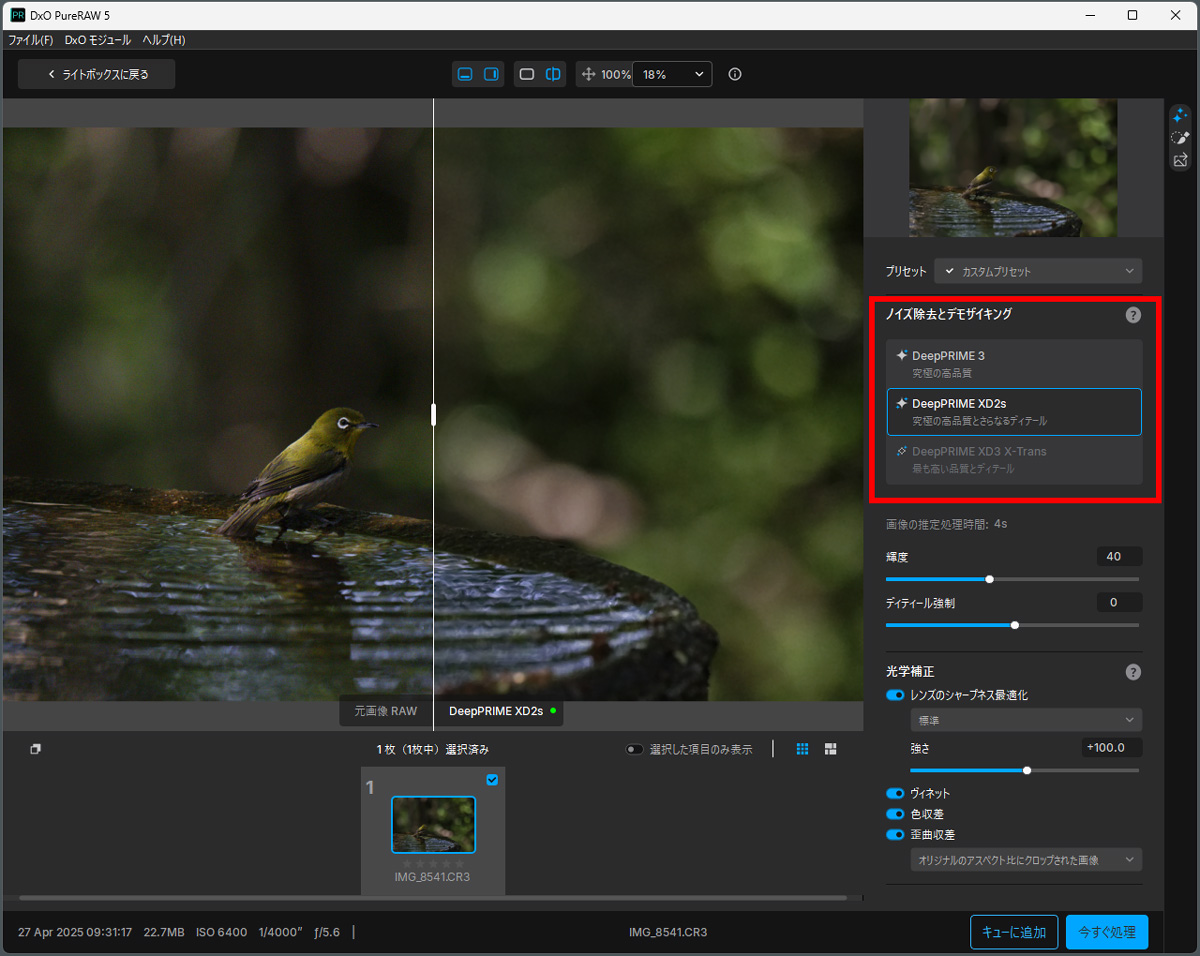The height and width of the screenshot is (956, 1200).
Task: Toggle the bottom filmstrip panel icon
Action: point(465,74)
